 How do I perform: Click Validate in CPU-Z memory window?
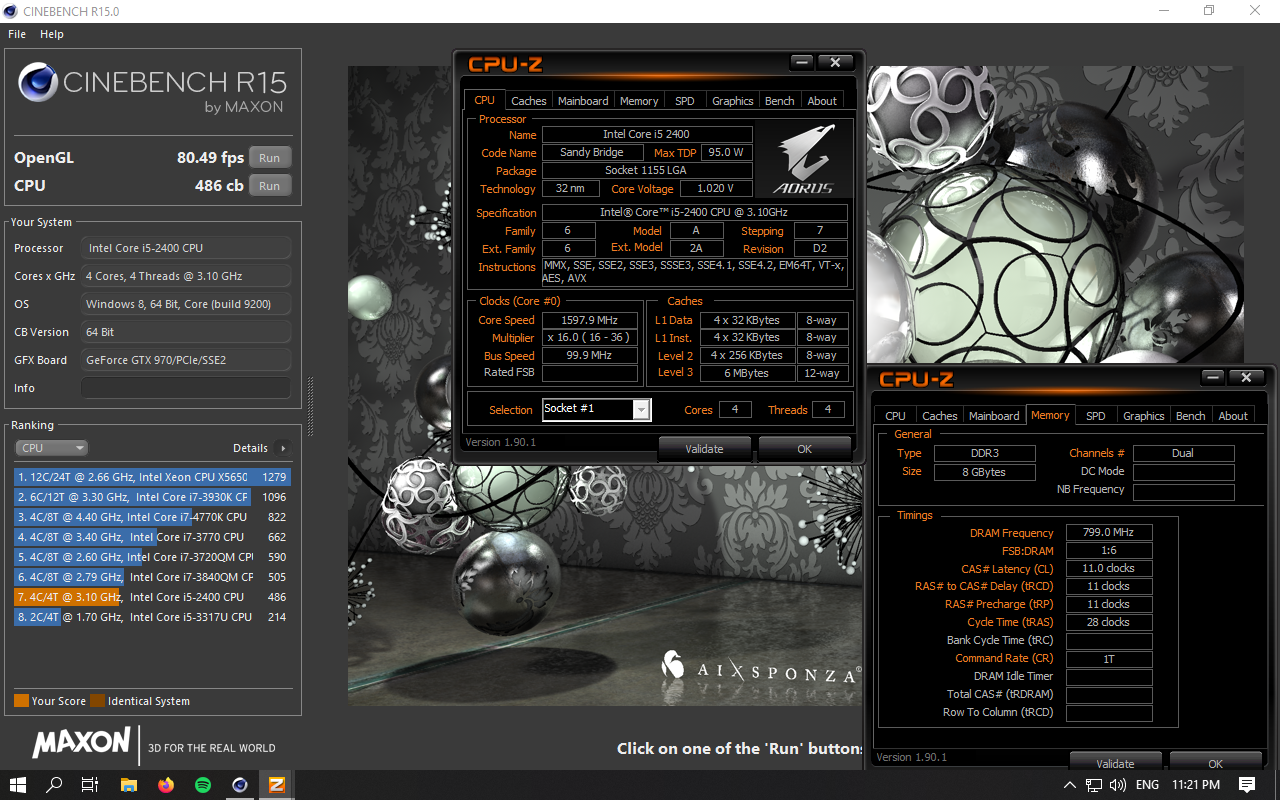point(1115,762)
